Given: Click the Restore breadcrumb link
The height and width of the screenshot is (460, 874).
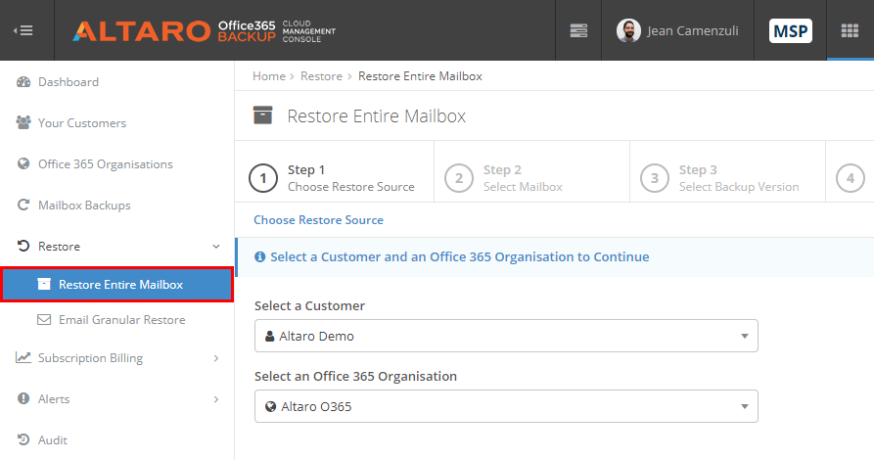Looking at the screenshot, I should (321, 76).
